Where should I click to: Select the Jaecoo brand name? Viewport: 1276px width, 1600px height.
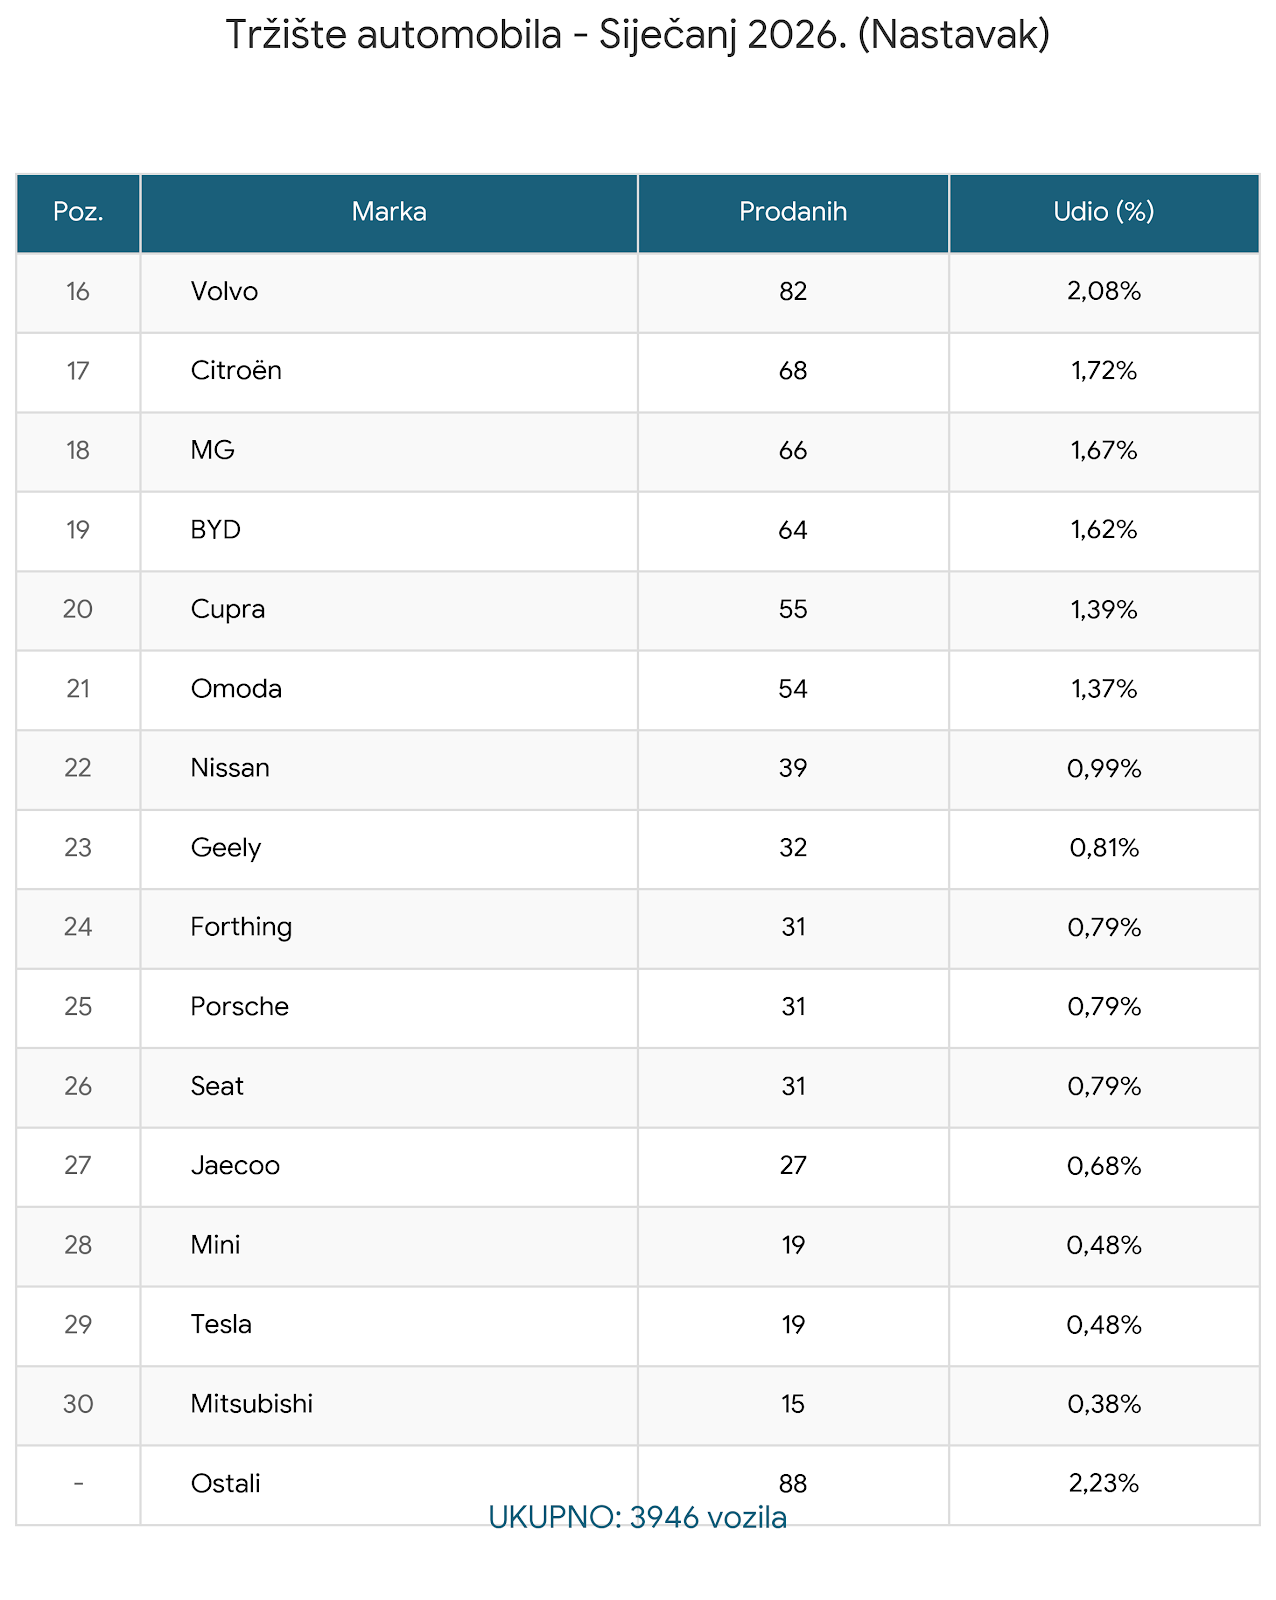236,1166
